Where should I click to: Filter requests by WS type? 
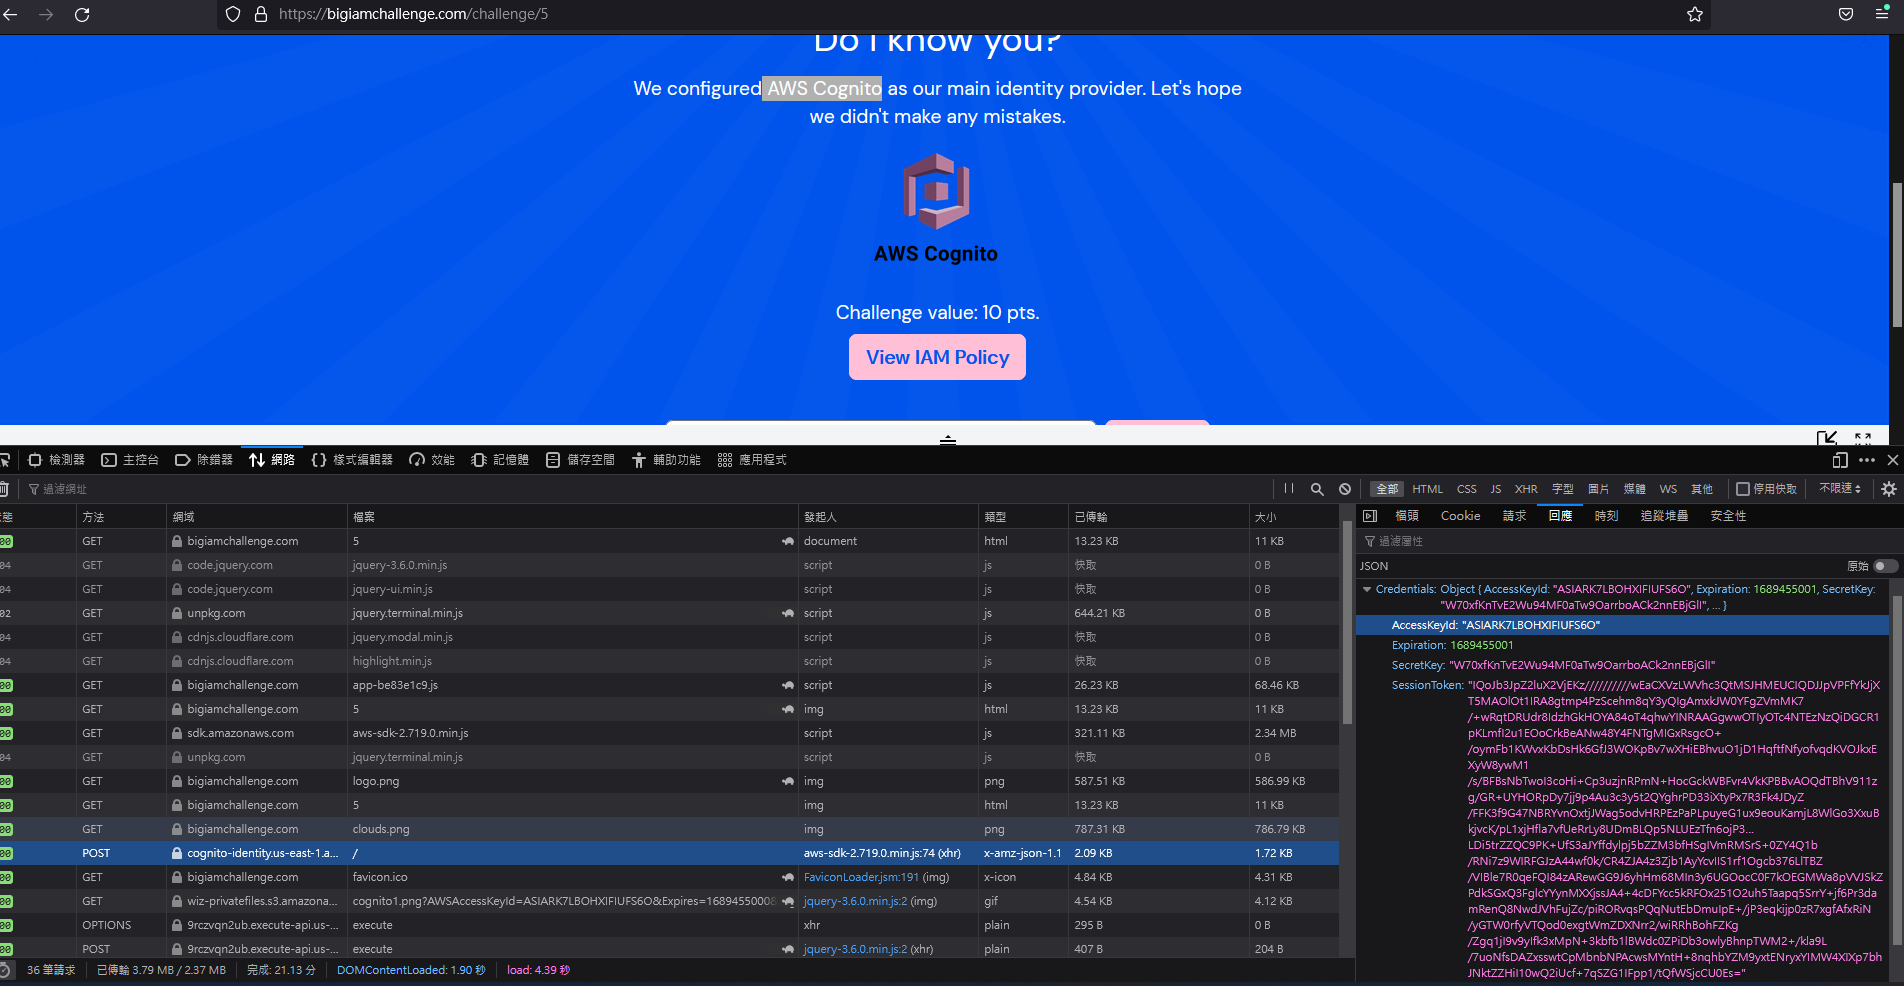click(1668, 489)
